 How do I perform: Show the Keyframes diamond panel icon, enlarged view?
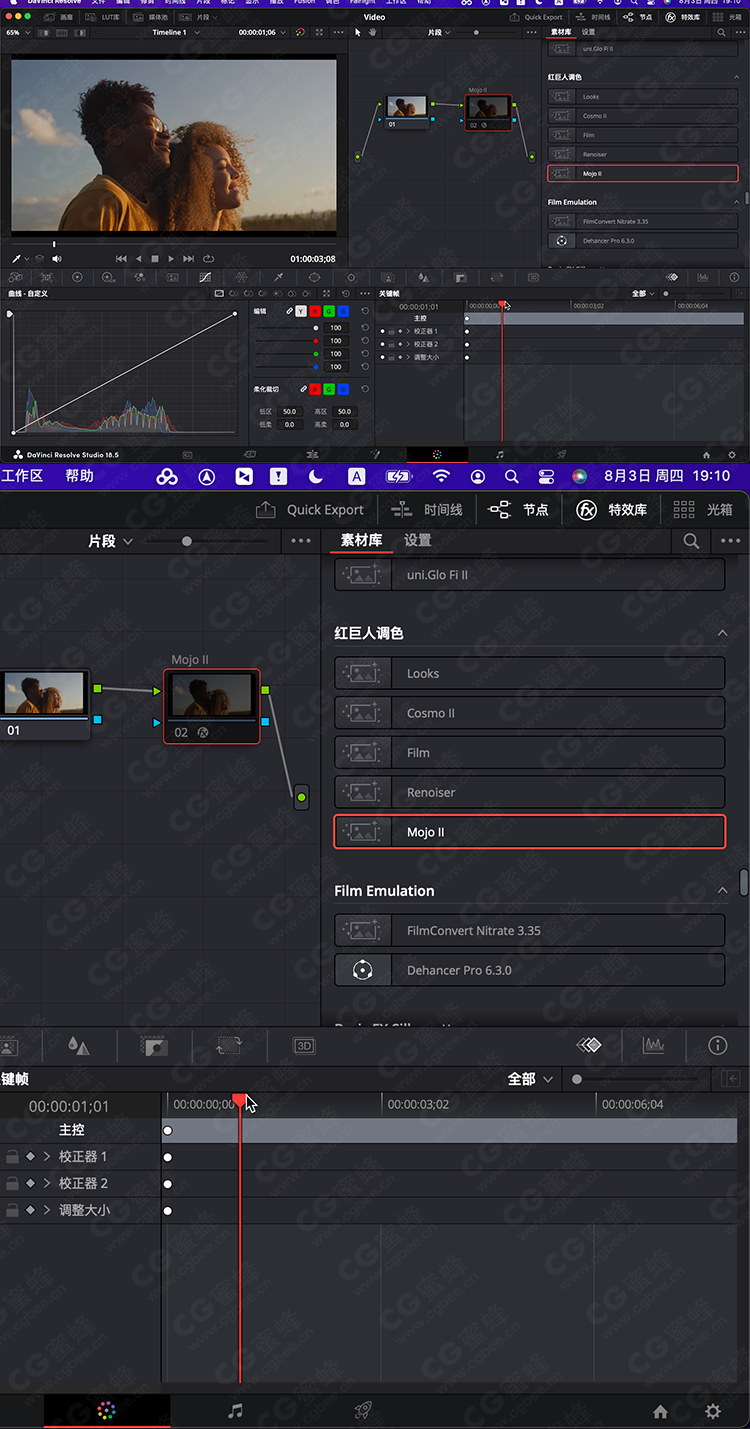click(x=589, y=1045)
